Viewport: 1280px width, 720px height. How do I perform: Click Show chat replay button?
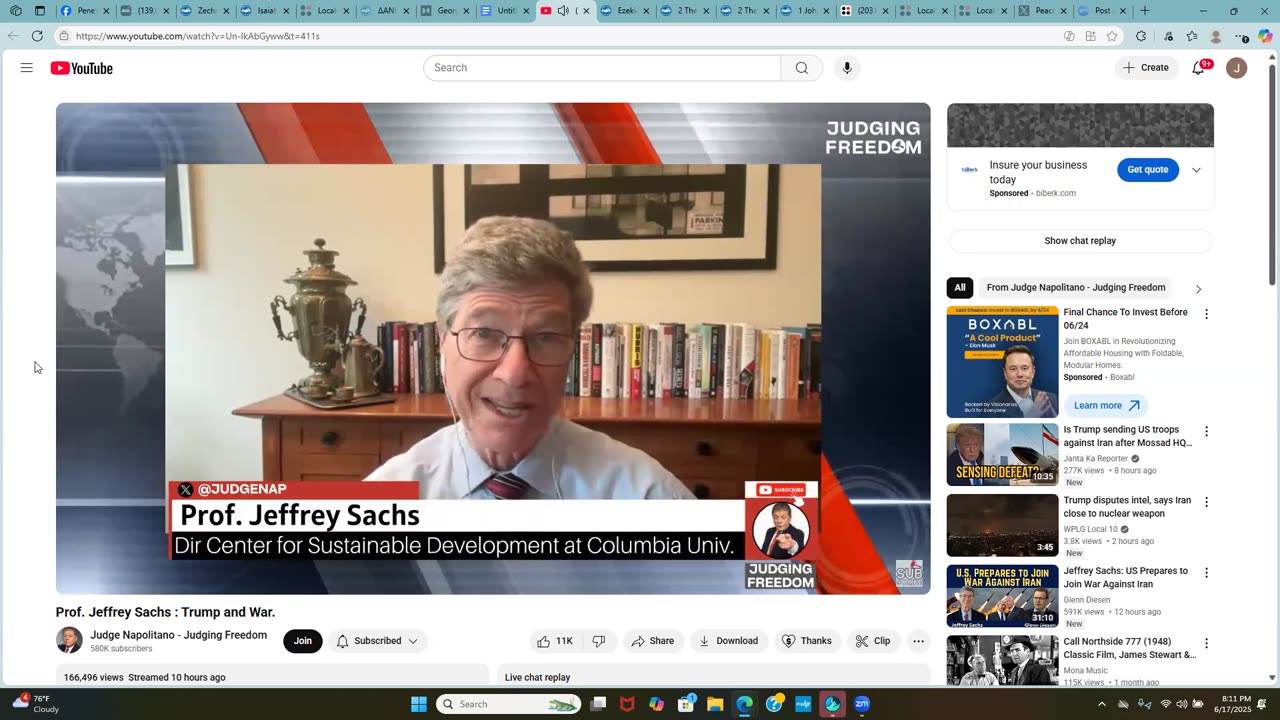coord(1080,241)
